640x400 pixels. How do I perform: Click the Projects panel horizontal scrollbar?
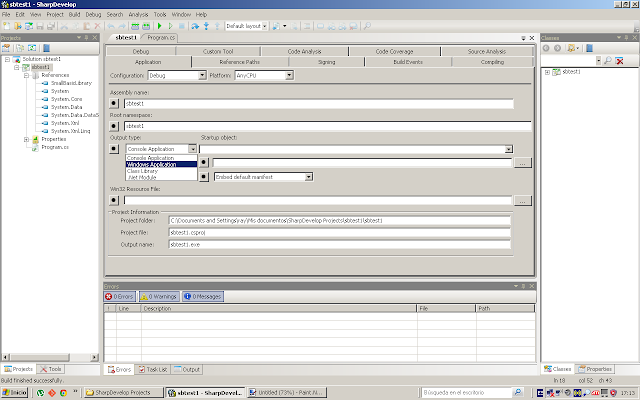50,357
